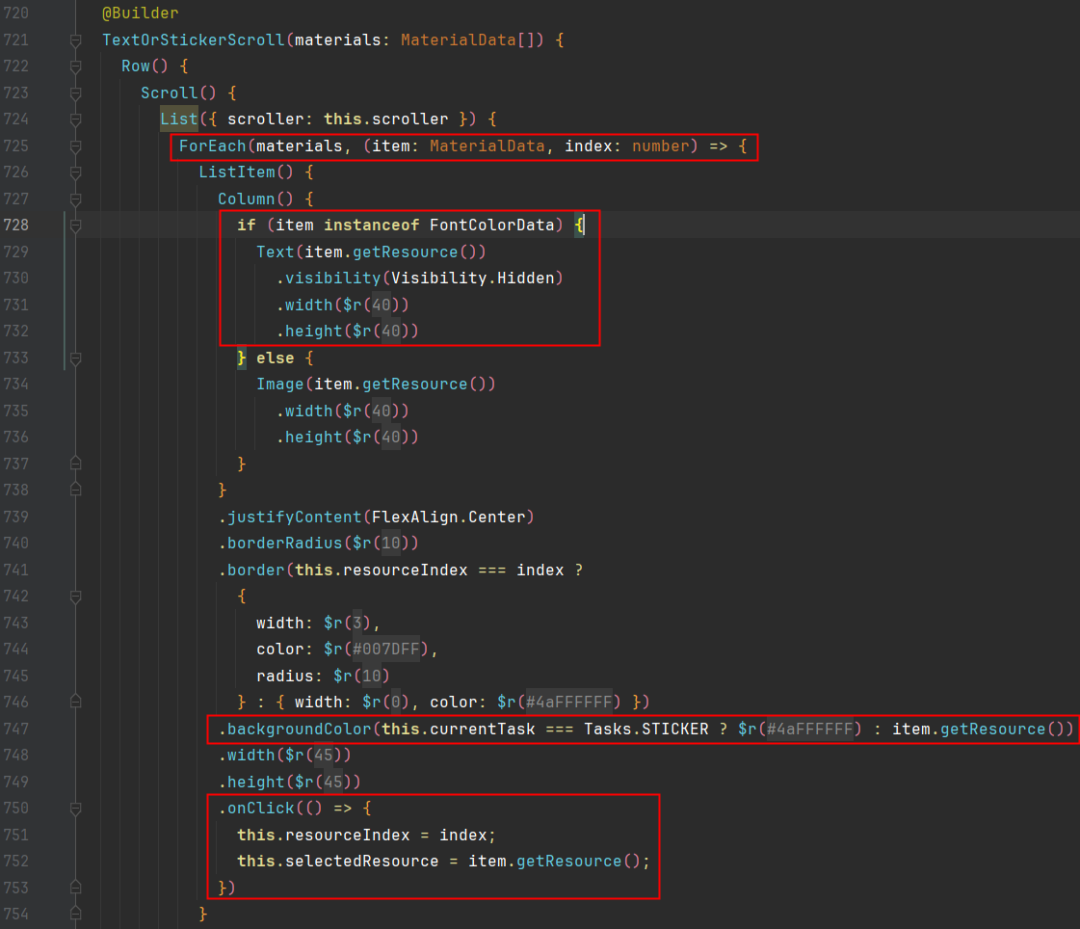The height and width of the screenshot is (929, 1080).
Task: Click fold end marker on line 738
Action: coord(76,490)
